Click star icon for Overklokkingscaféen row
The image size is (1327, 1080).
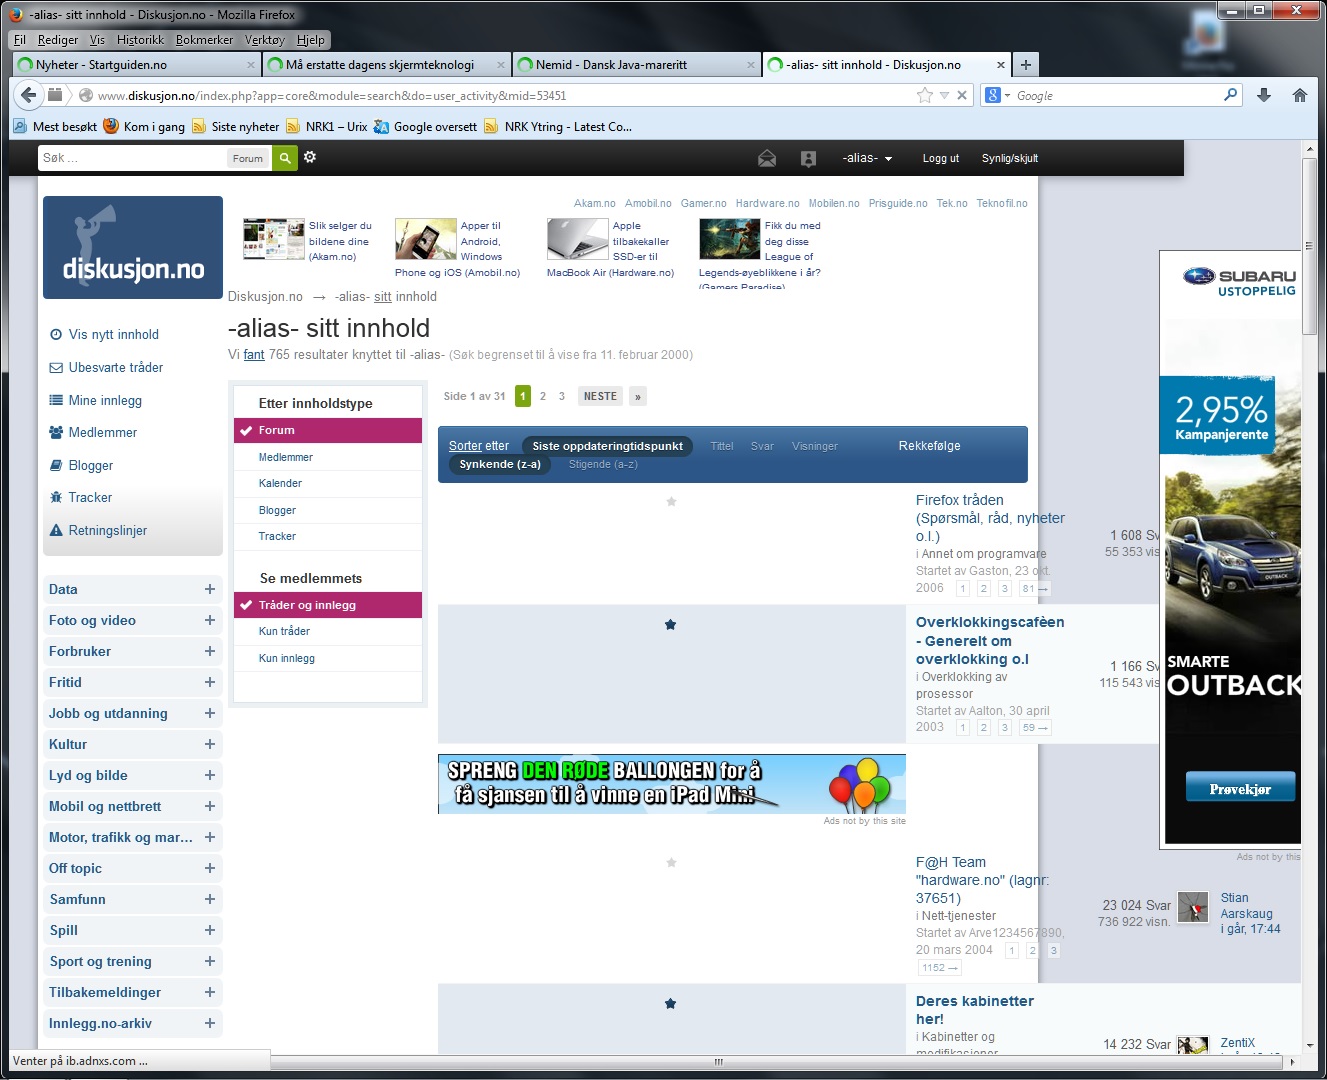point(670,624)
